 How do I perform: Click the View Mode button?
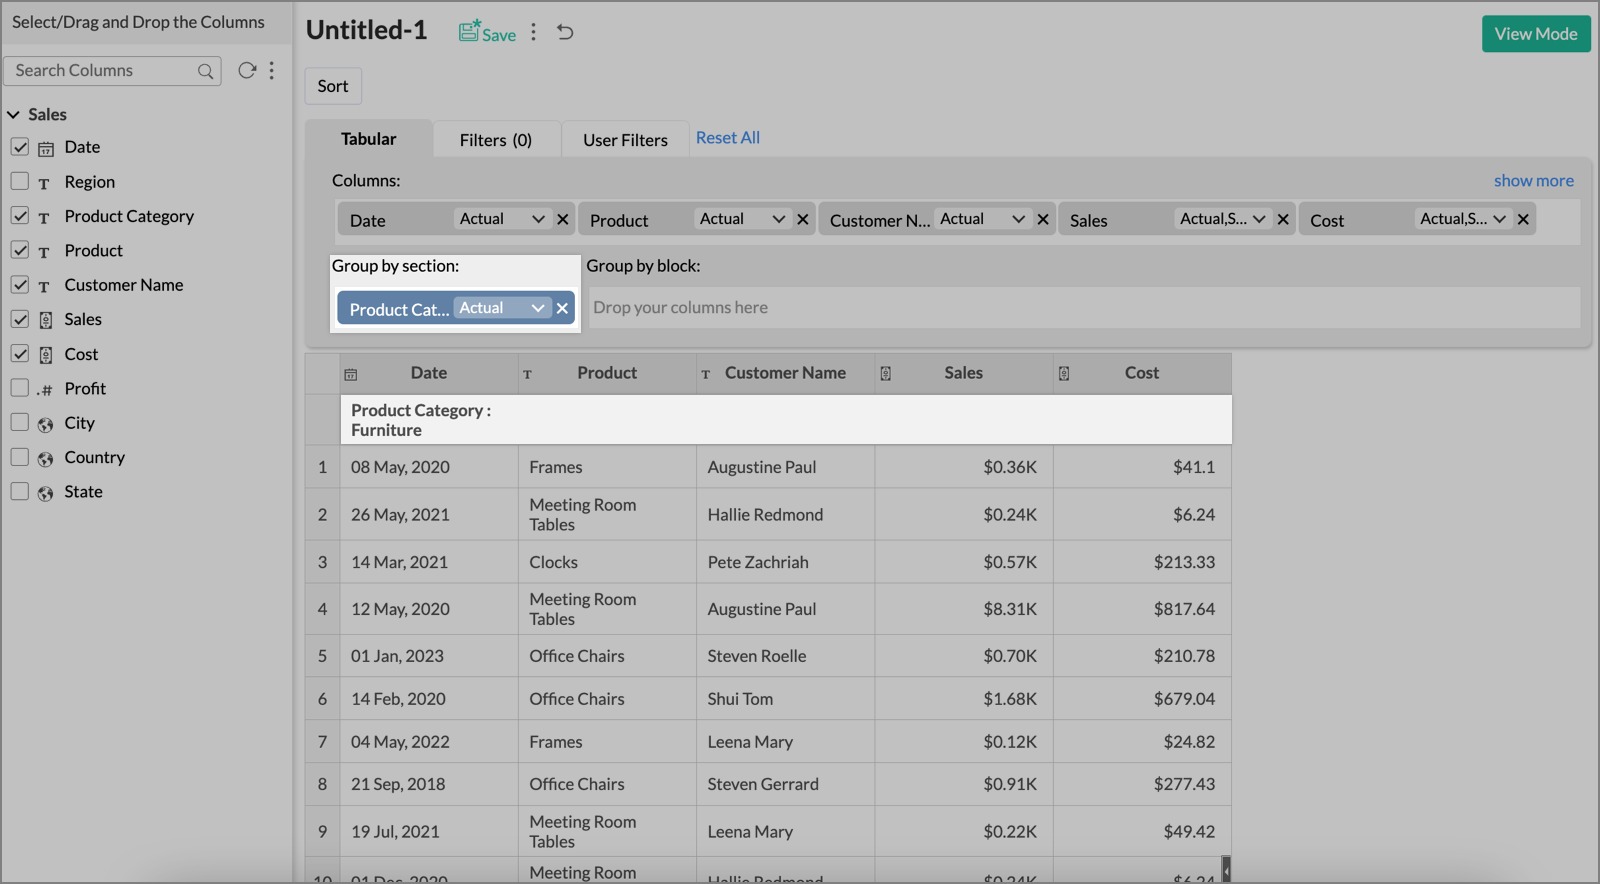[x=1535, y=34]
